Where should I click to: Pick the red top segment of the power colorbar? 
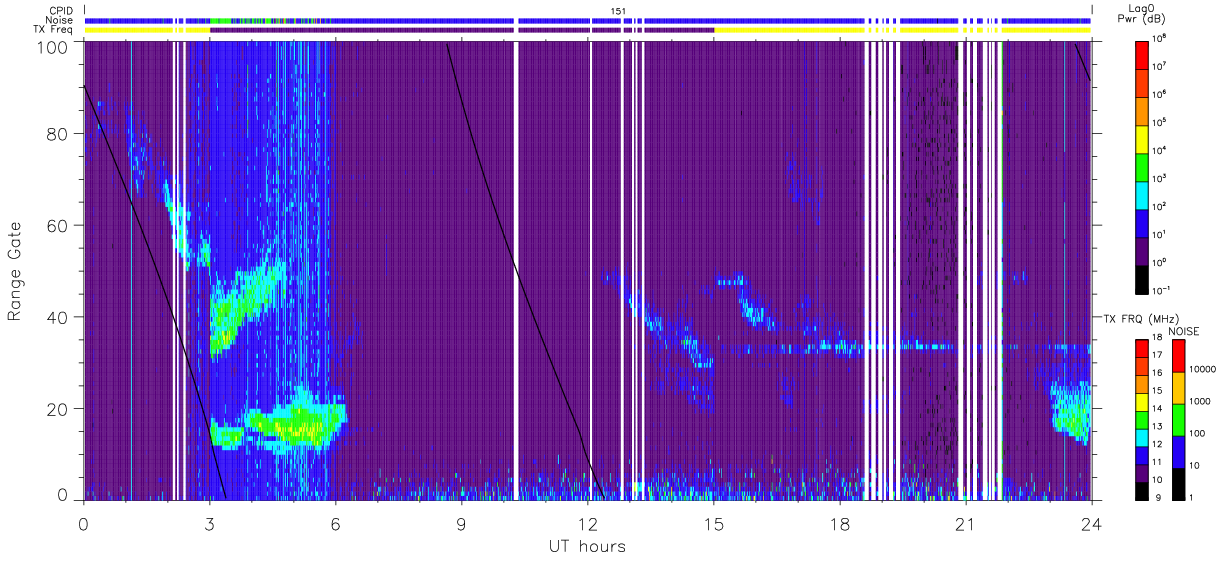tap(1142, 54)
